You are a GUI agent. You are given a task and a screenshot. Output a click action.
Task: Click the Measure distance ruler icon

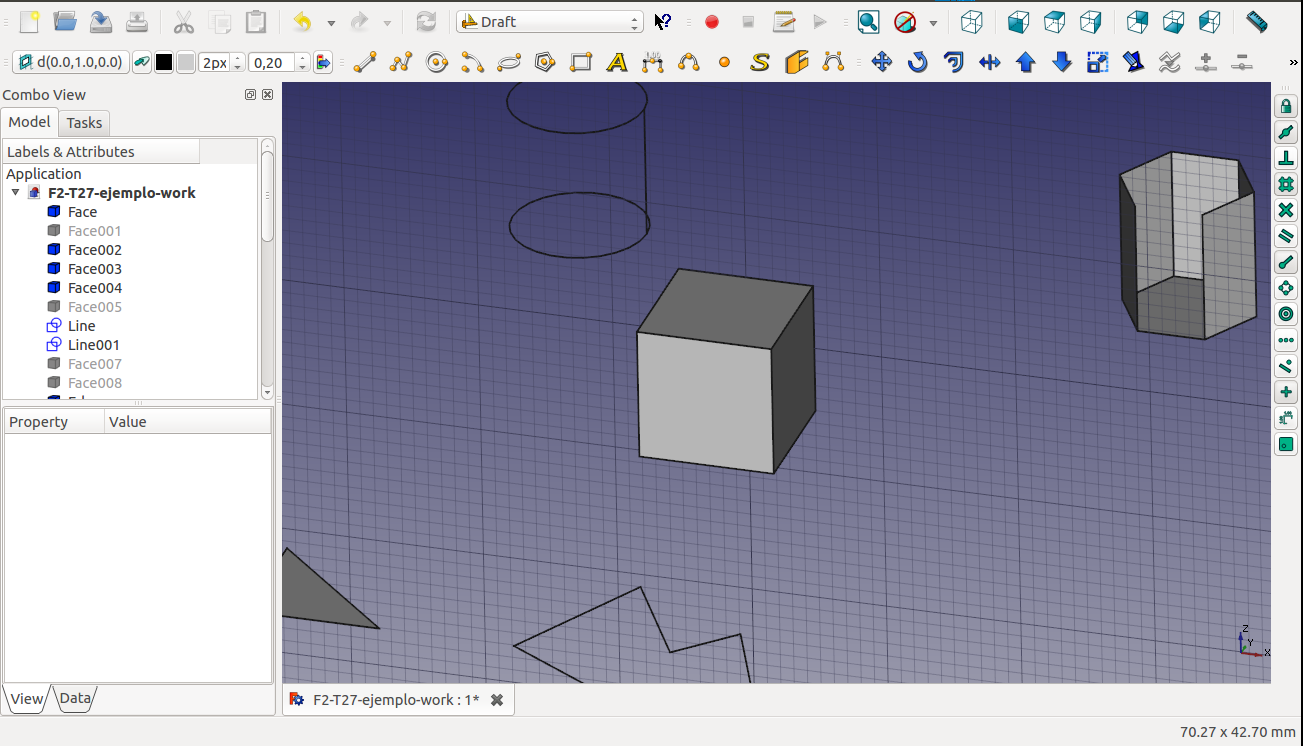click(1257, 21)
